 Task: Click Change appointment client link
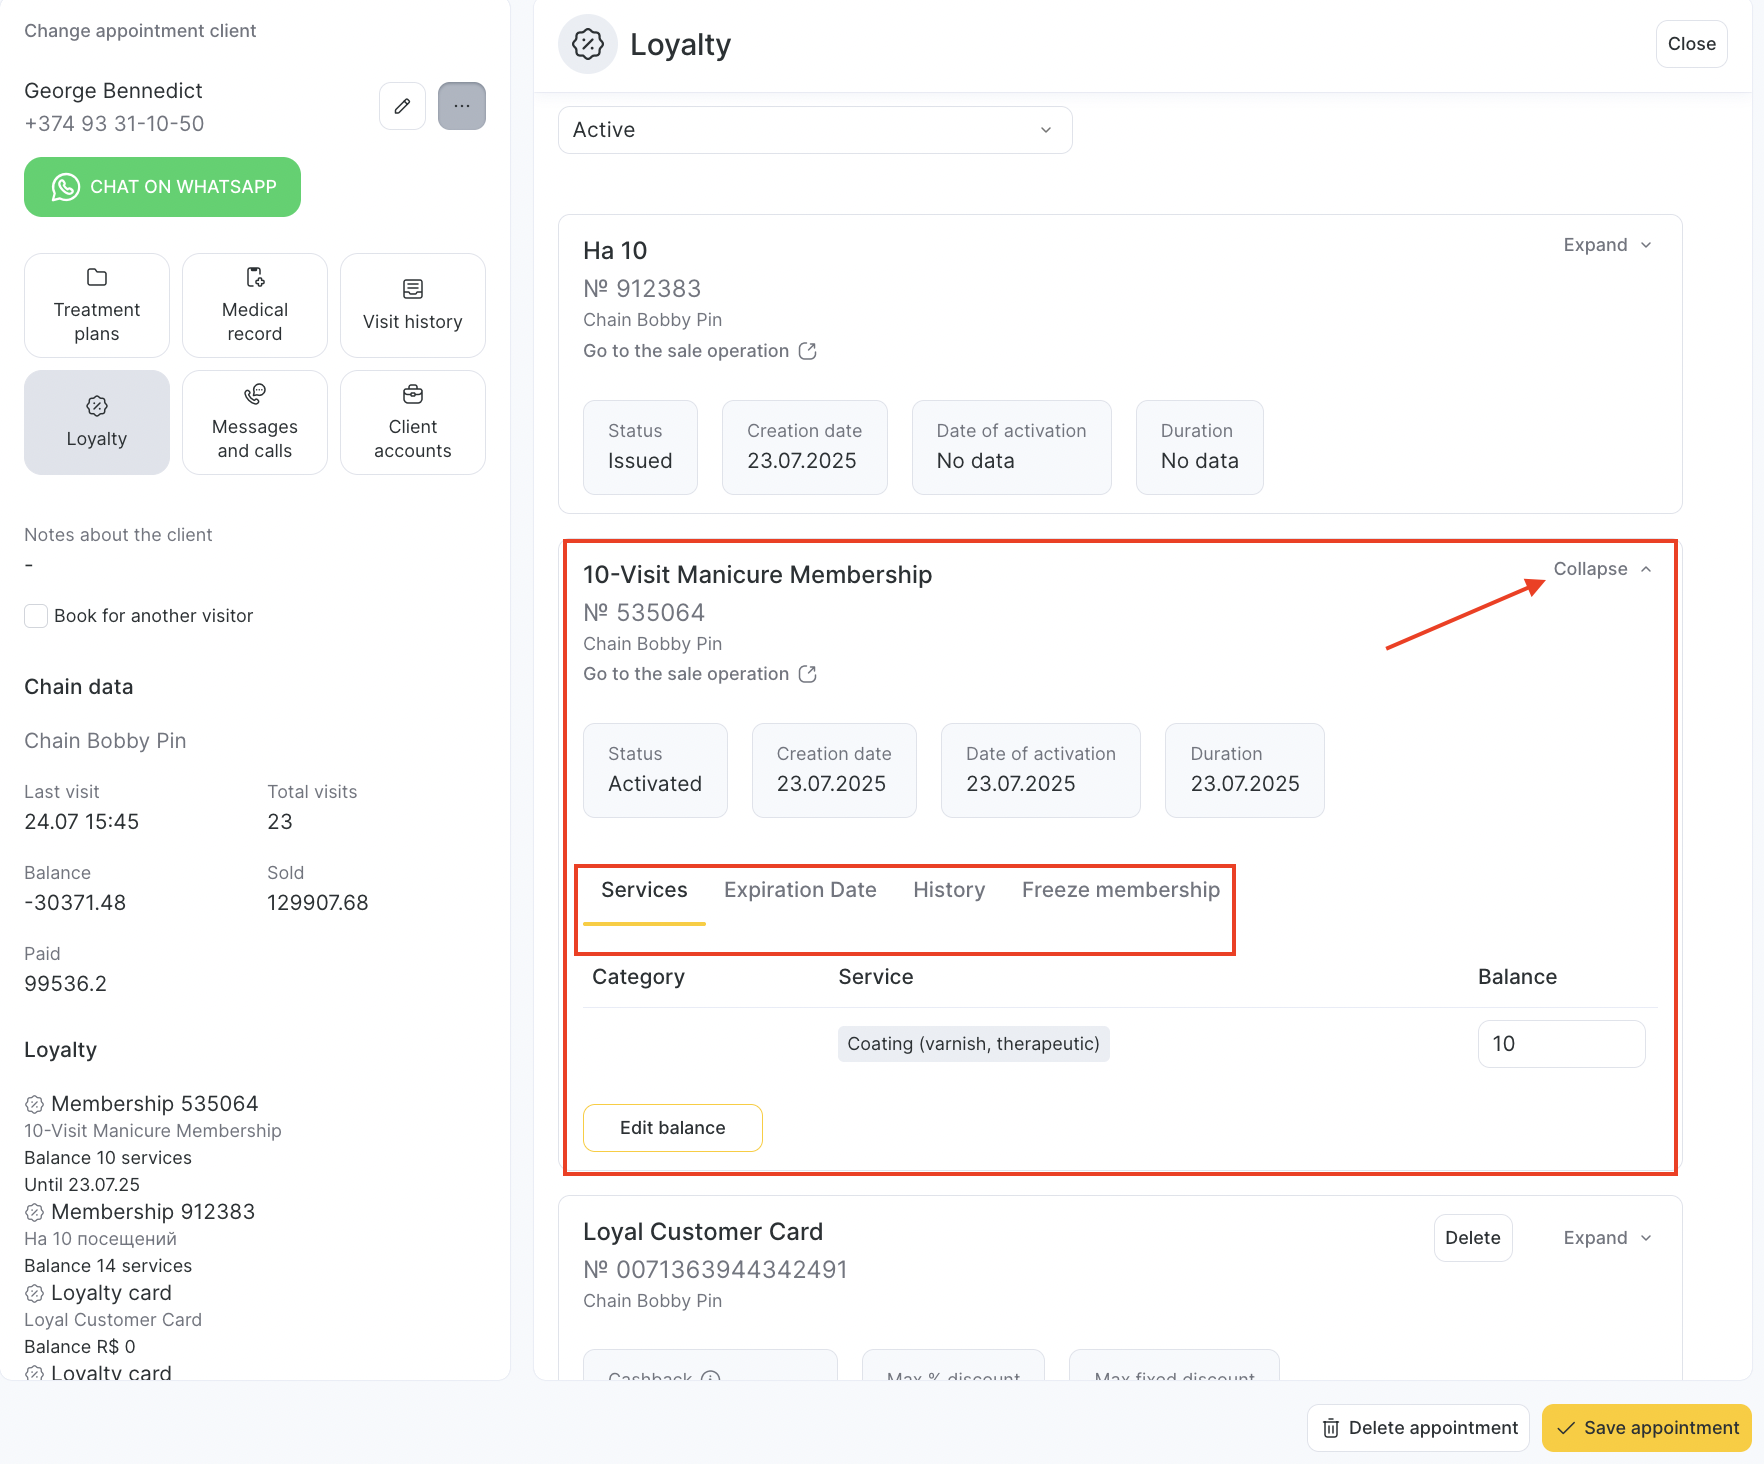pos(140,31)
